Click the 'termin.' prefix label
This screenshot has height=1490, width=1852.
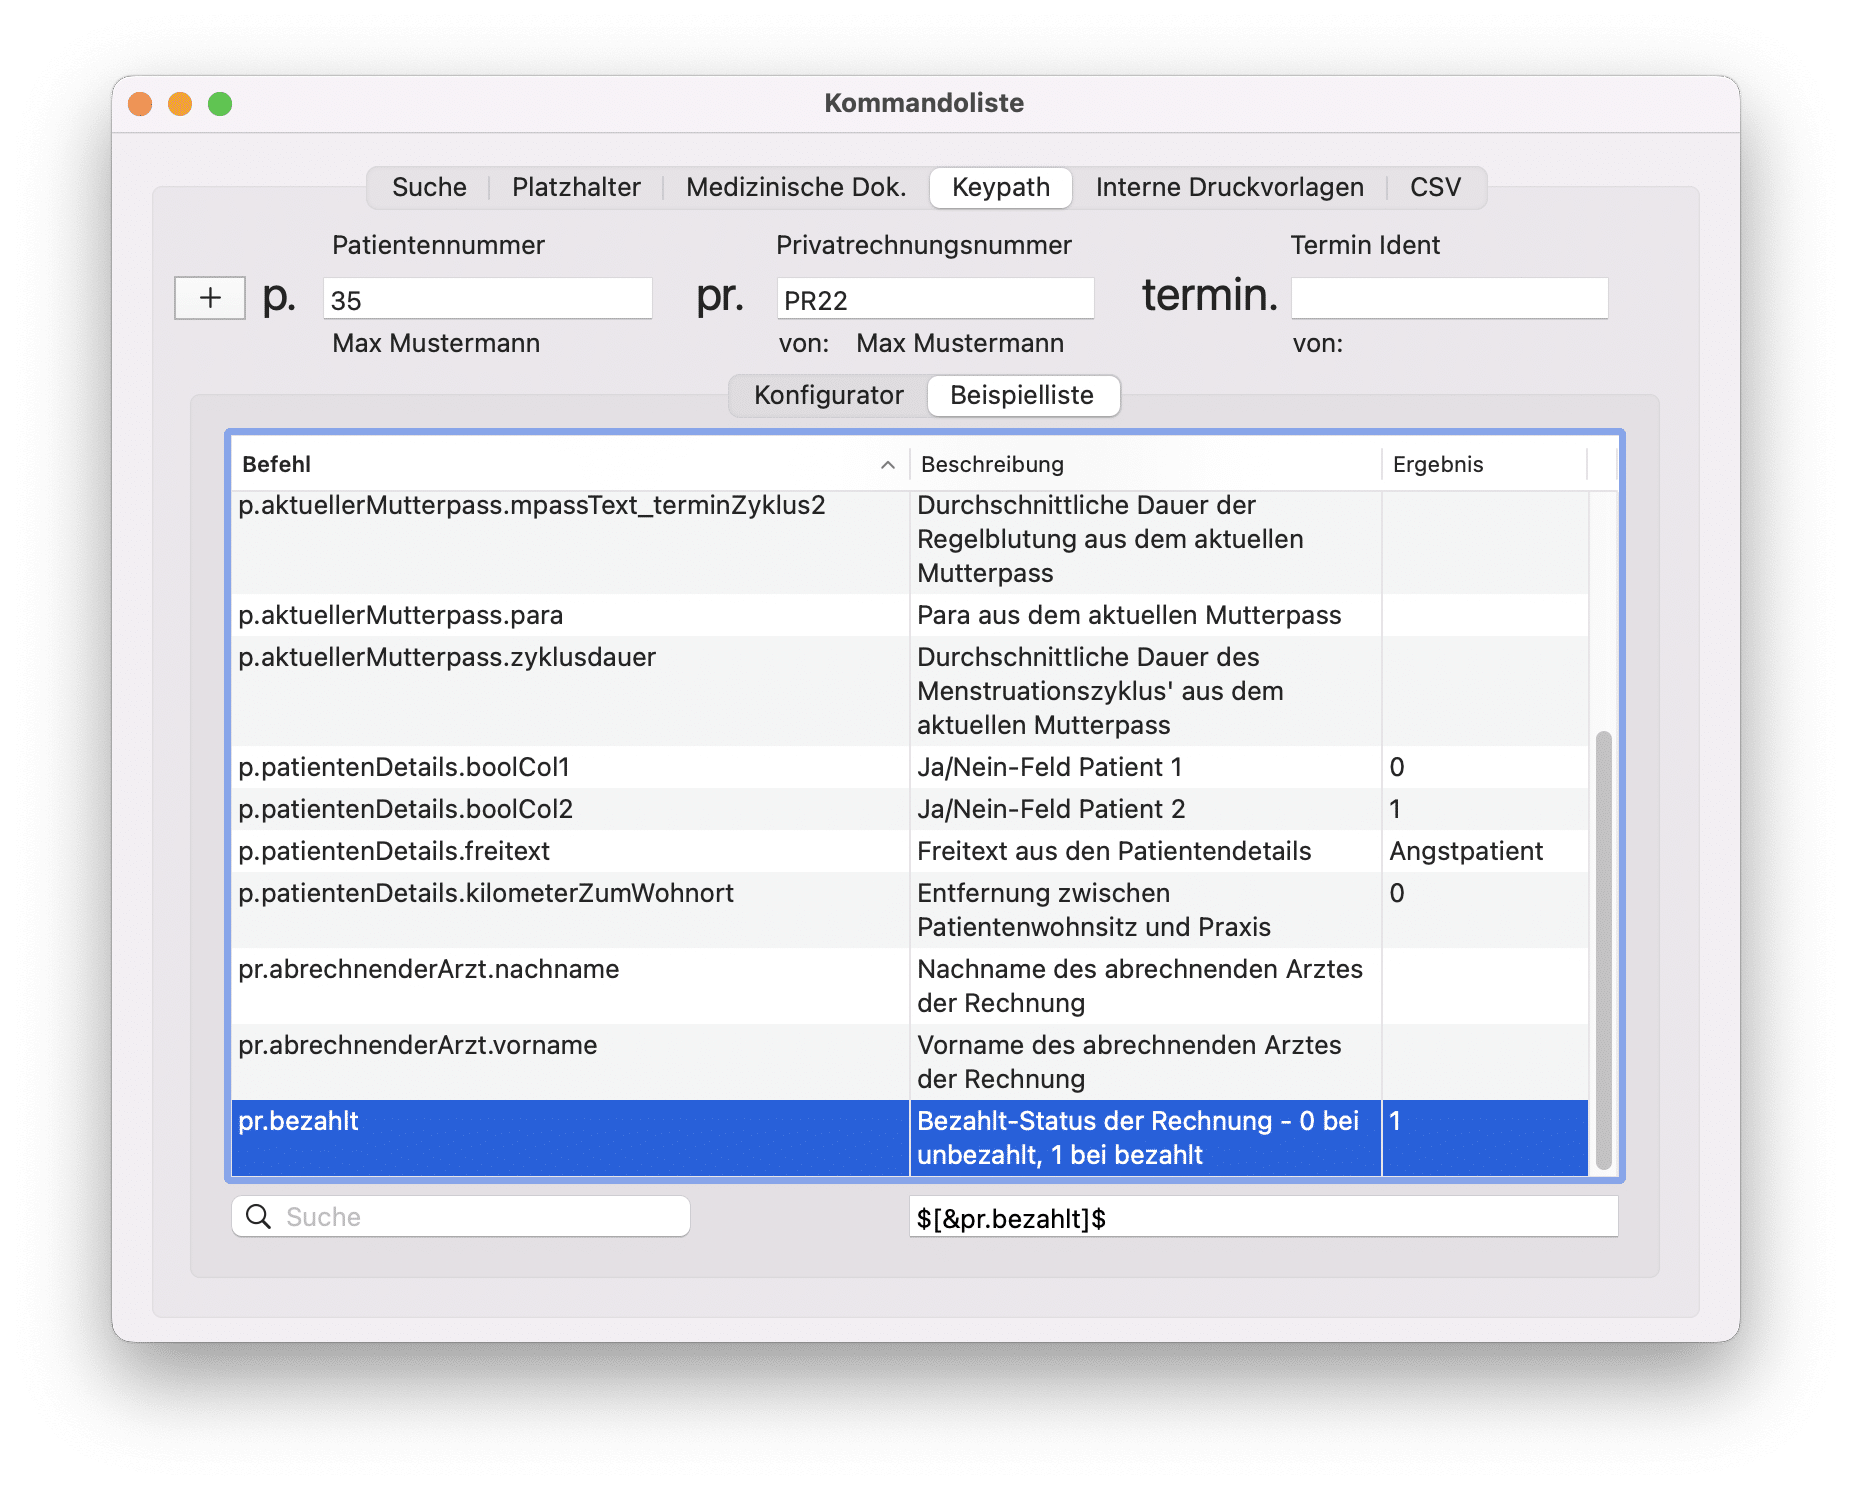(1209, 295)
